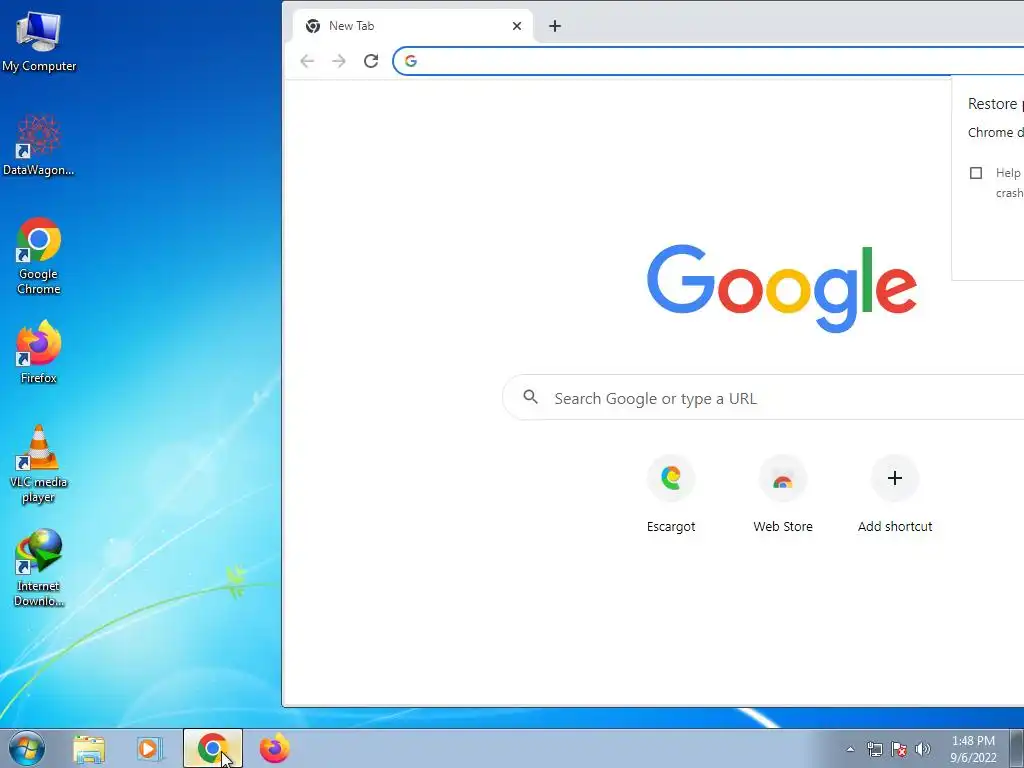Open the volume speaker tray icon
Viewport: 1024px width, 768px height.
point(923,749)
